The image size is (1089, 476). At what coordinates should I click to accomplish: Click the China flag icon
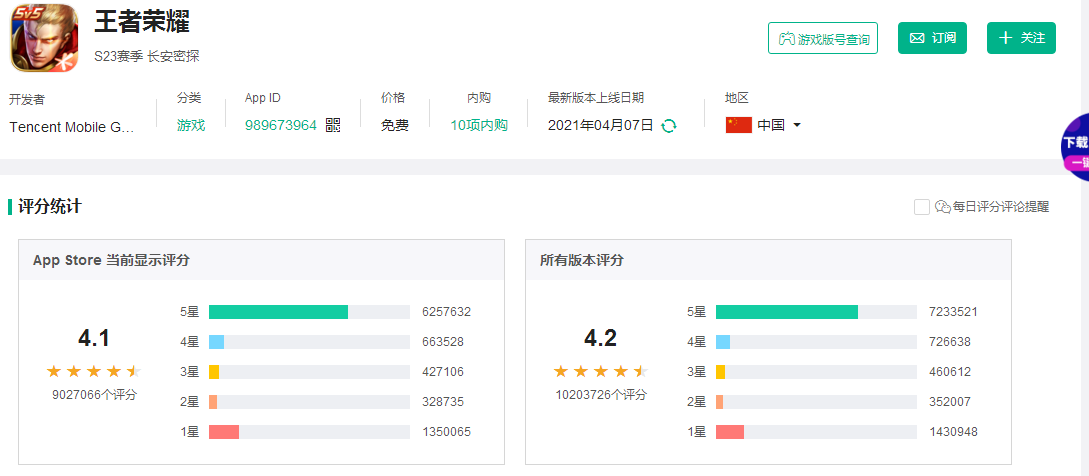click(738, 125)
